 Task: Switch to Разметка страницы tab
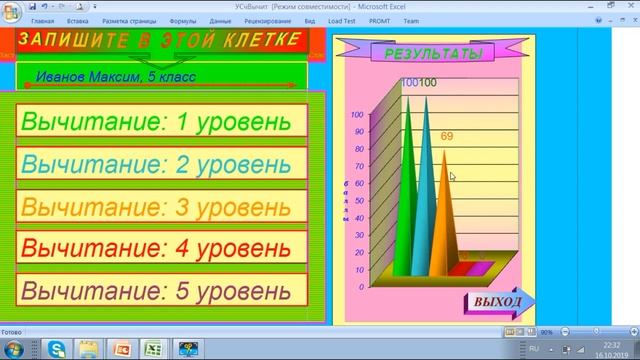coord(129,21)
